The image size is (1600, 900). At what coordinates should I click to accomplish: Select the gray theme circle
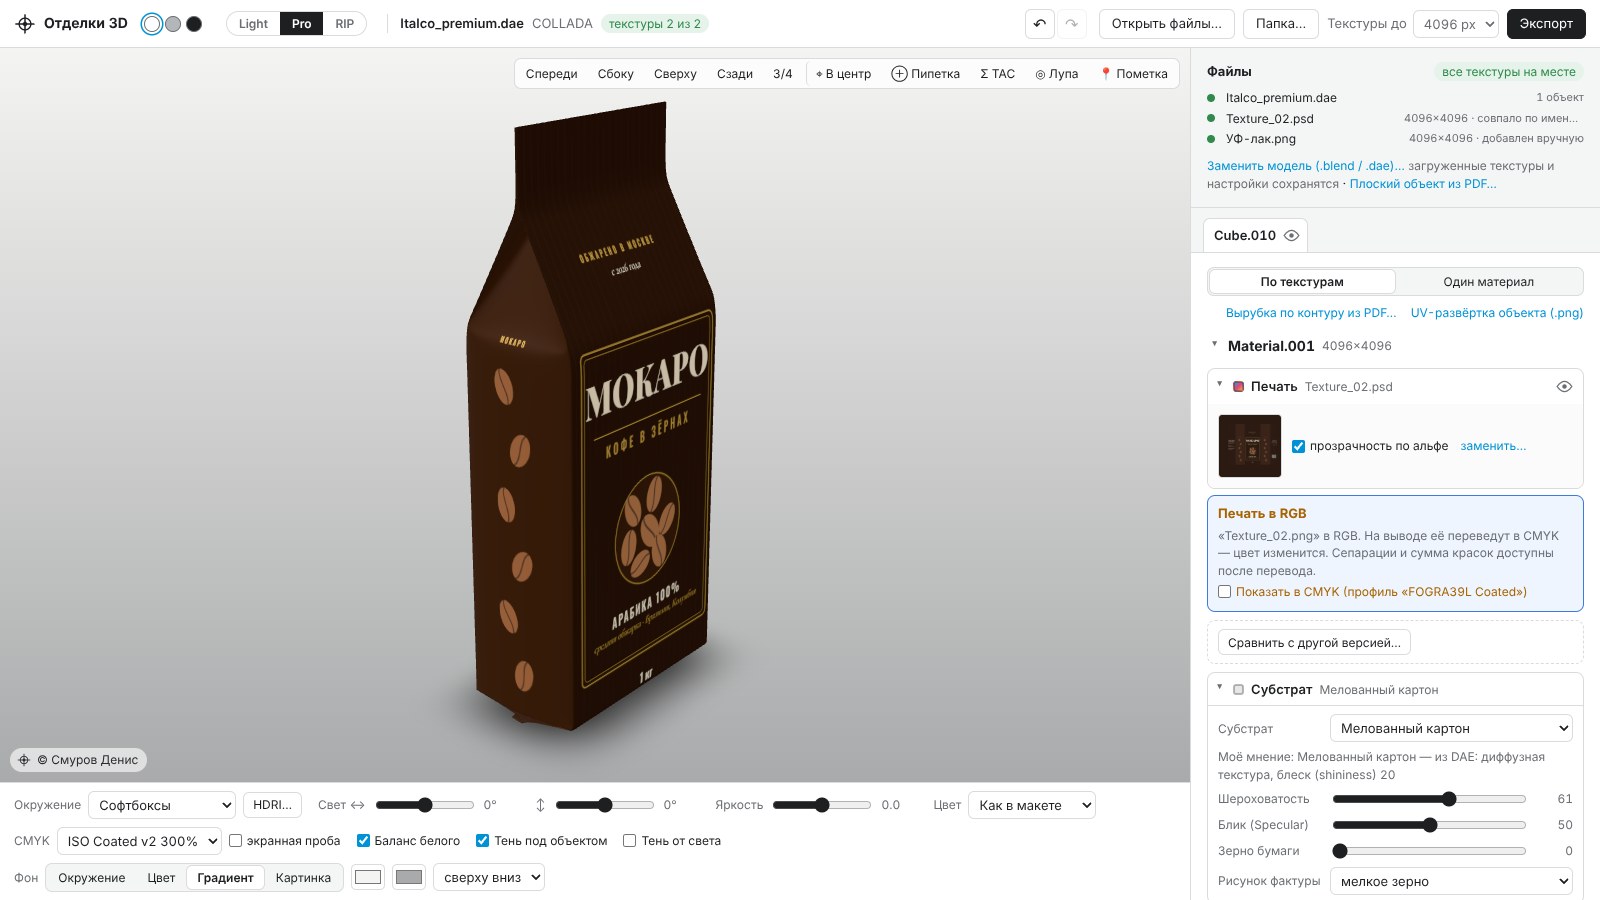173,24
